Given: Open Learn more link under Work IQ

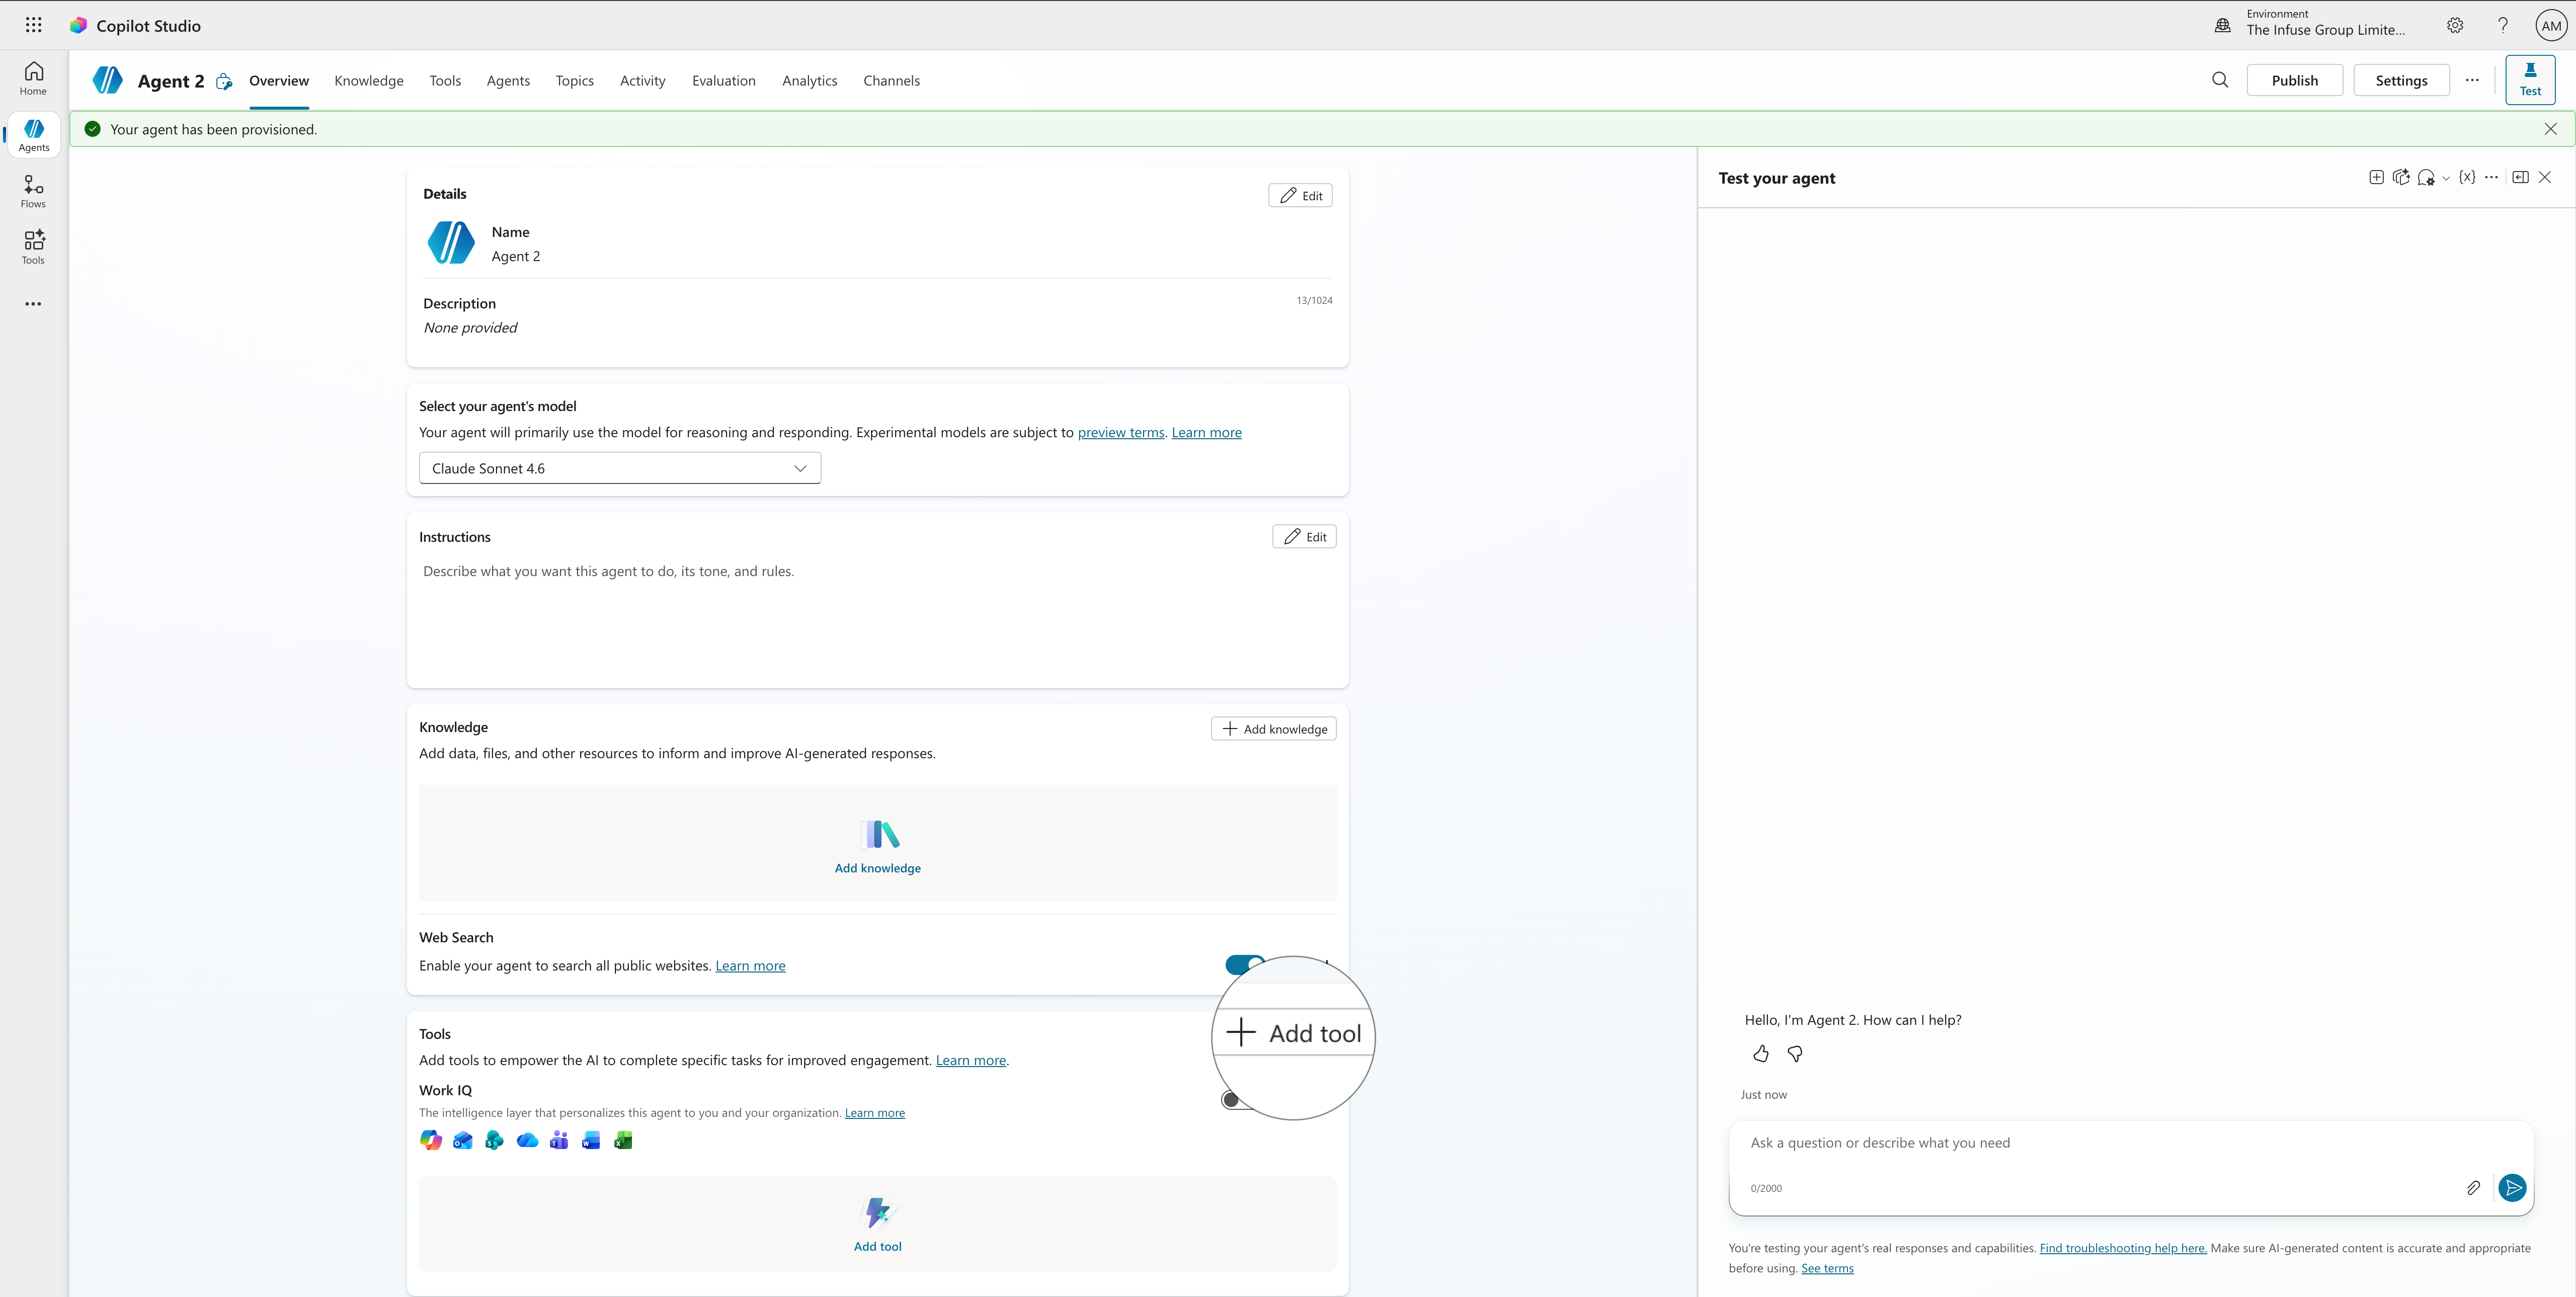Looking at the screenshot, I should click(875, 1113).
